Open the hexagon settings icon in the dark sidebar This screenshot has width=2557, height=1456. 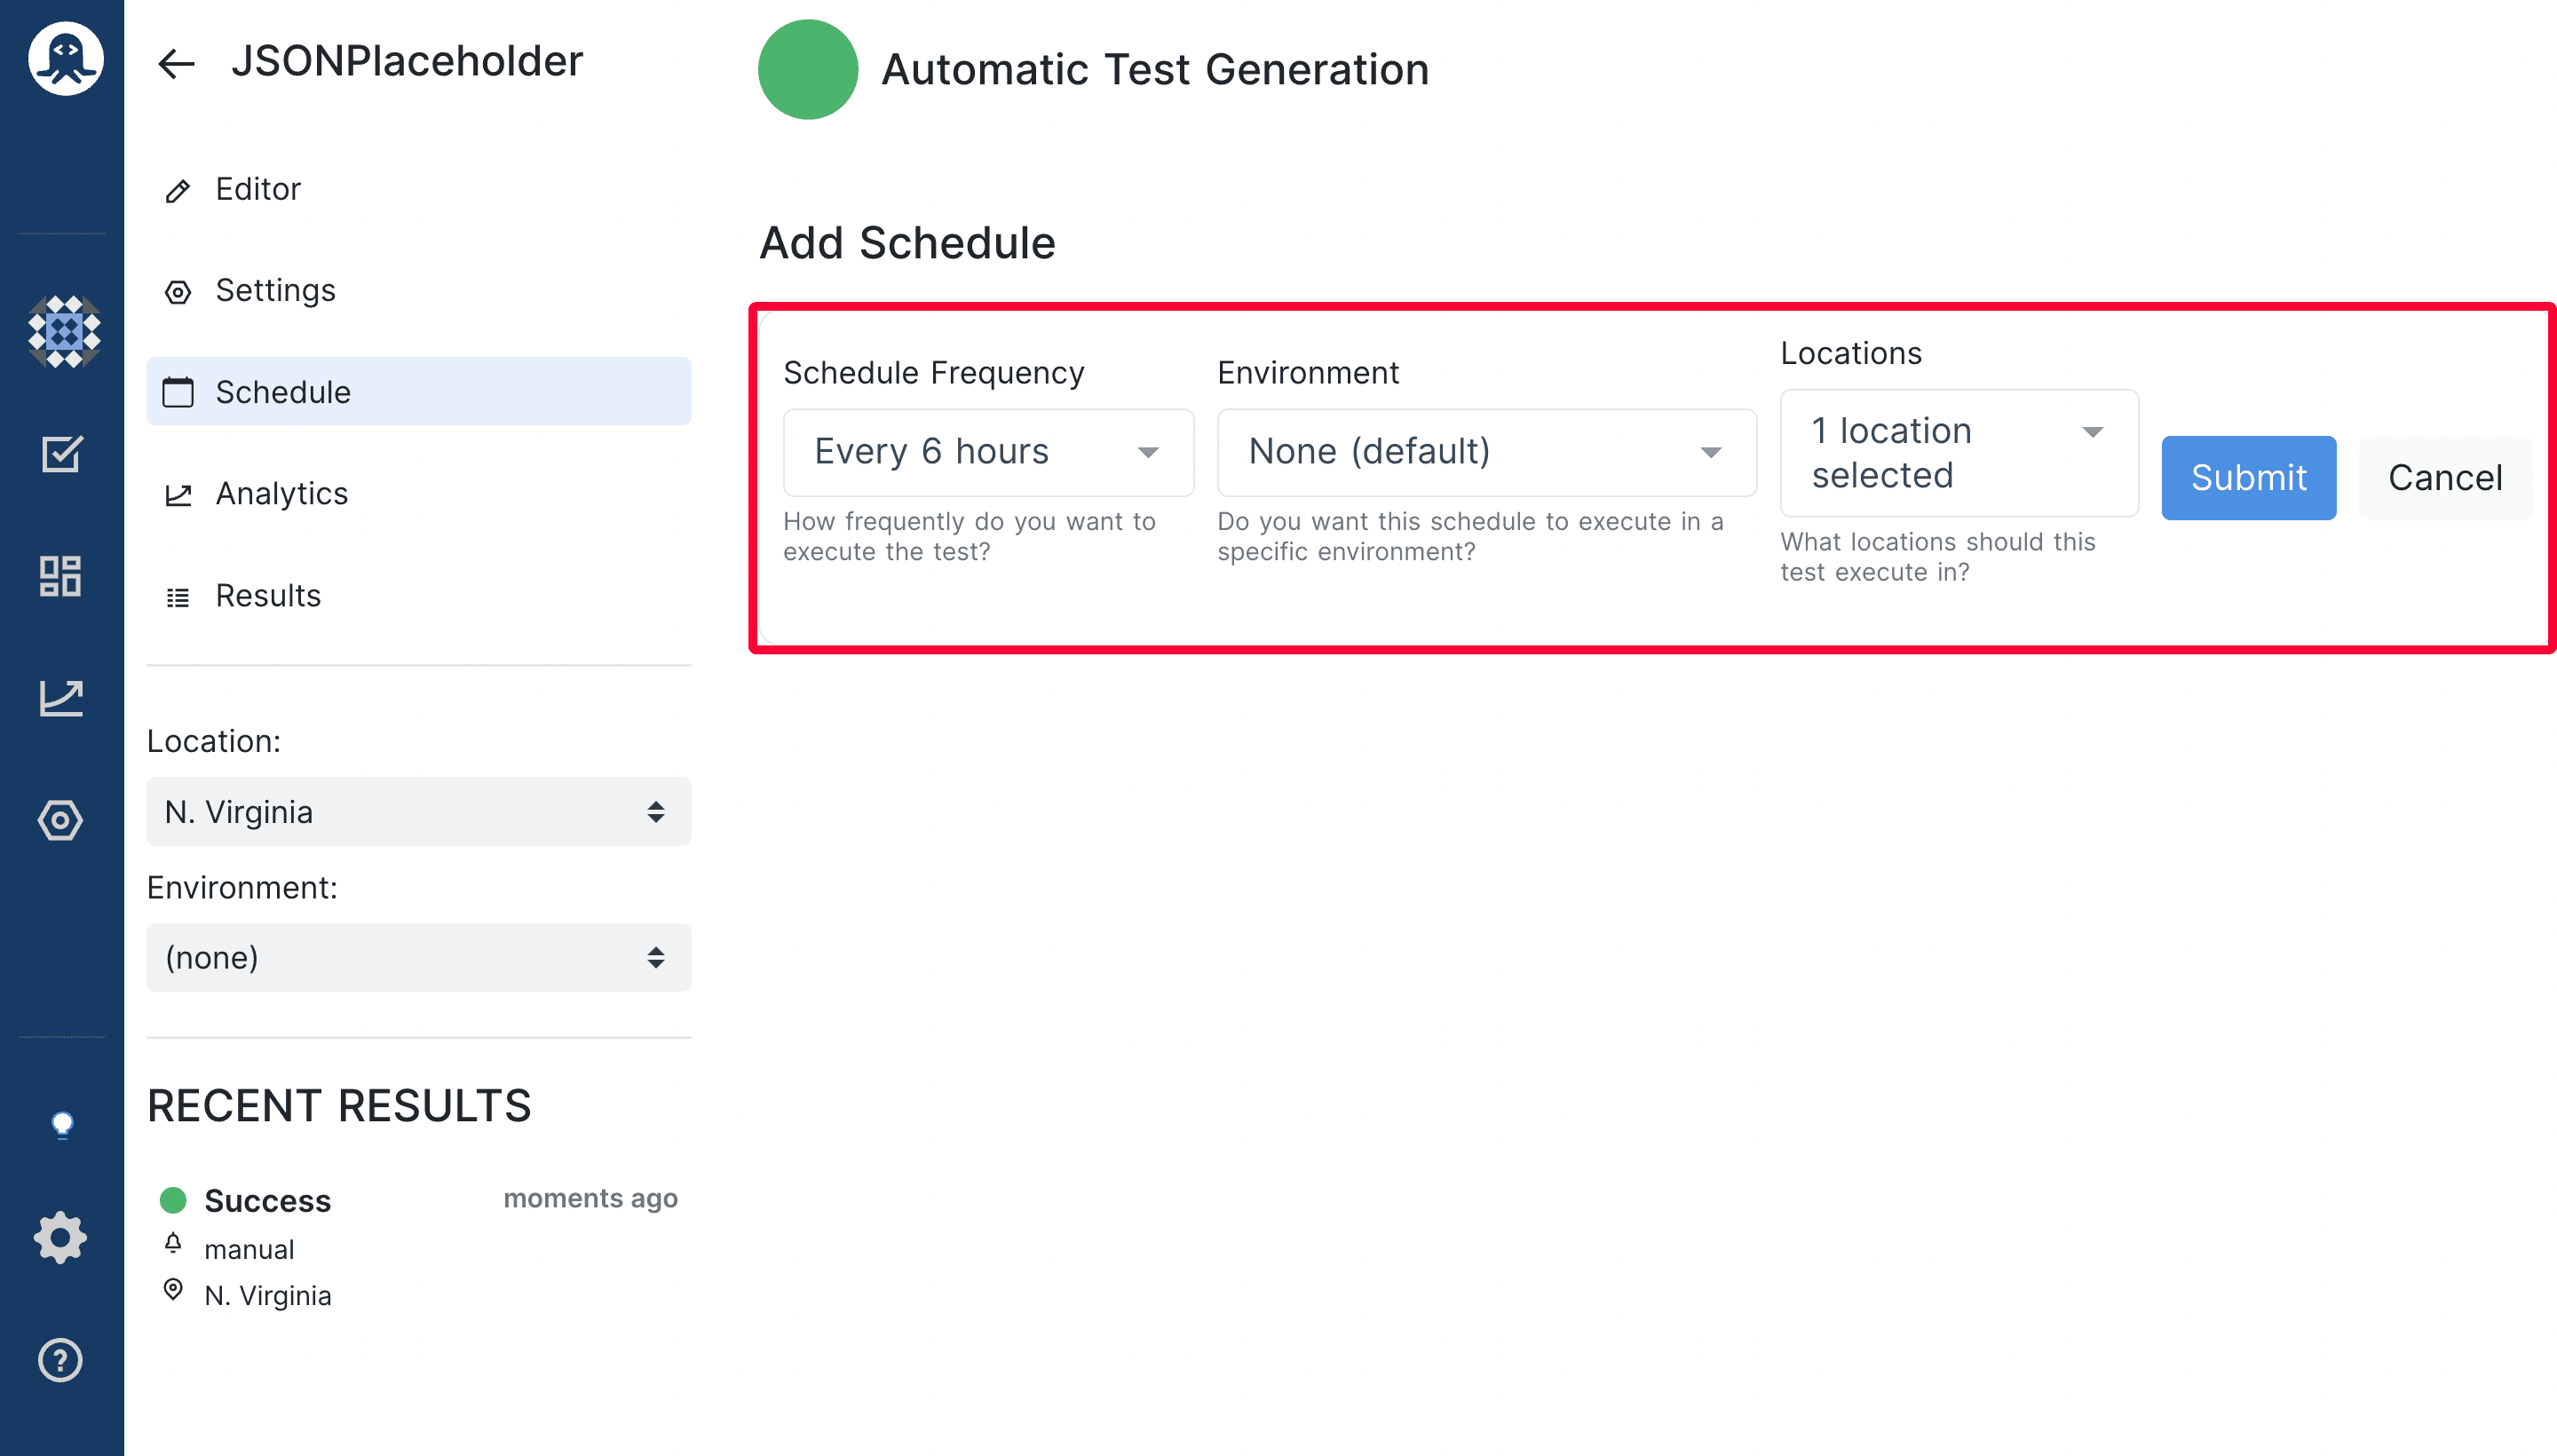[x=60, y=820]
